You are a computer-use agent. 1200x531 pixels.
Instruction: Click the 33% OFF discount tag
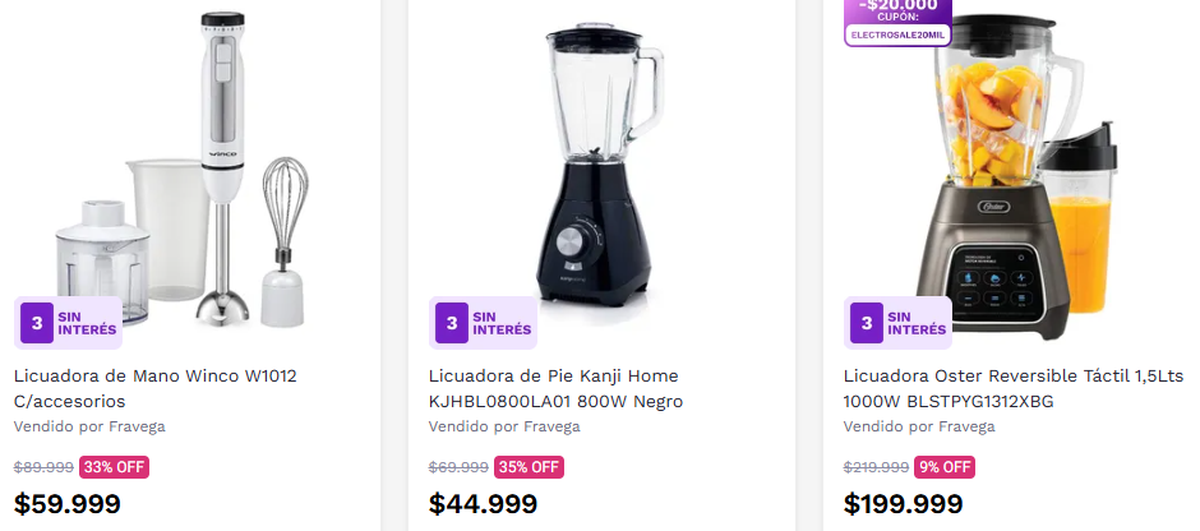tap(114, 467)
